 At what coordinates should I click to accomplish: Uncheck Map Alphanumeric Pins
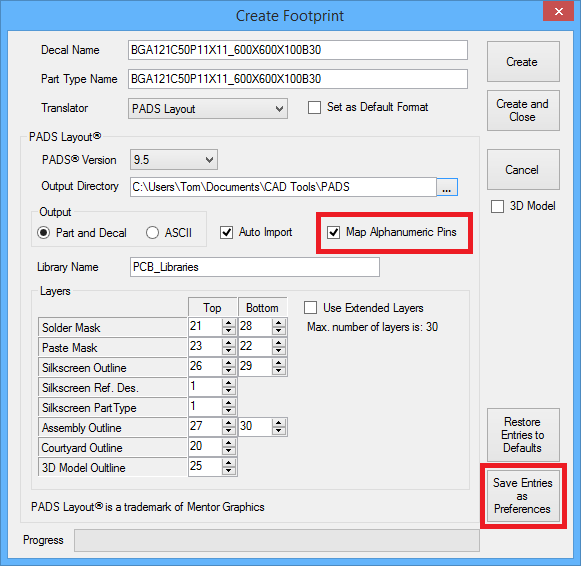click(333, 233)
